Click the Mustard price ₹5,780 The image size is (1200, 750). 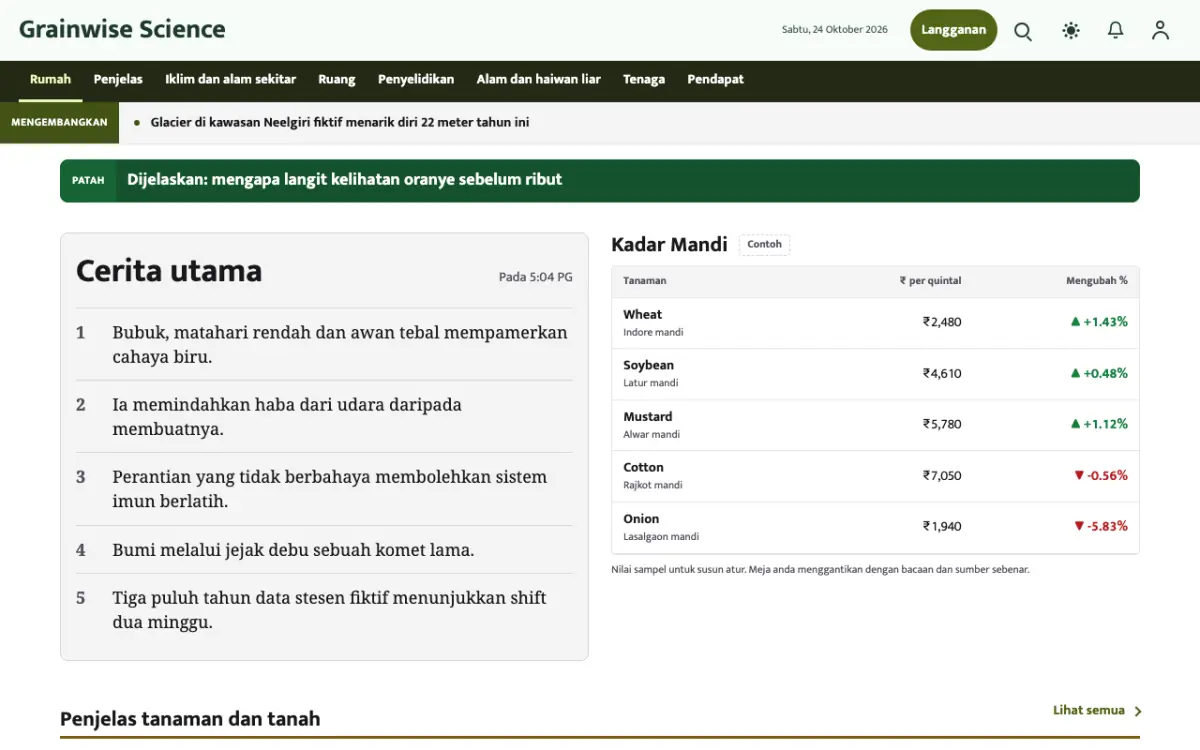(x=942, y=424)
